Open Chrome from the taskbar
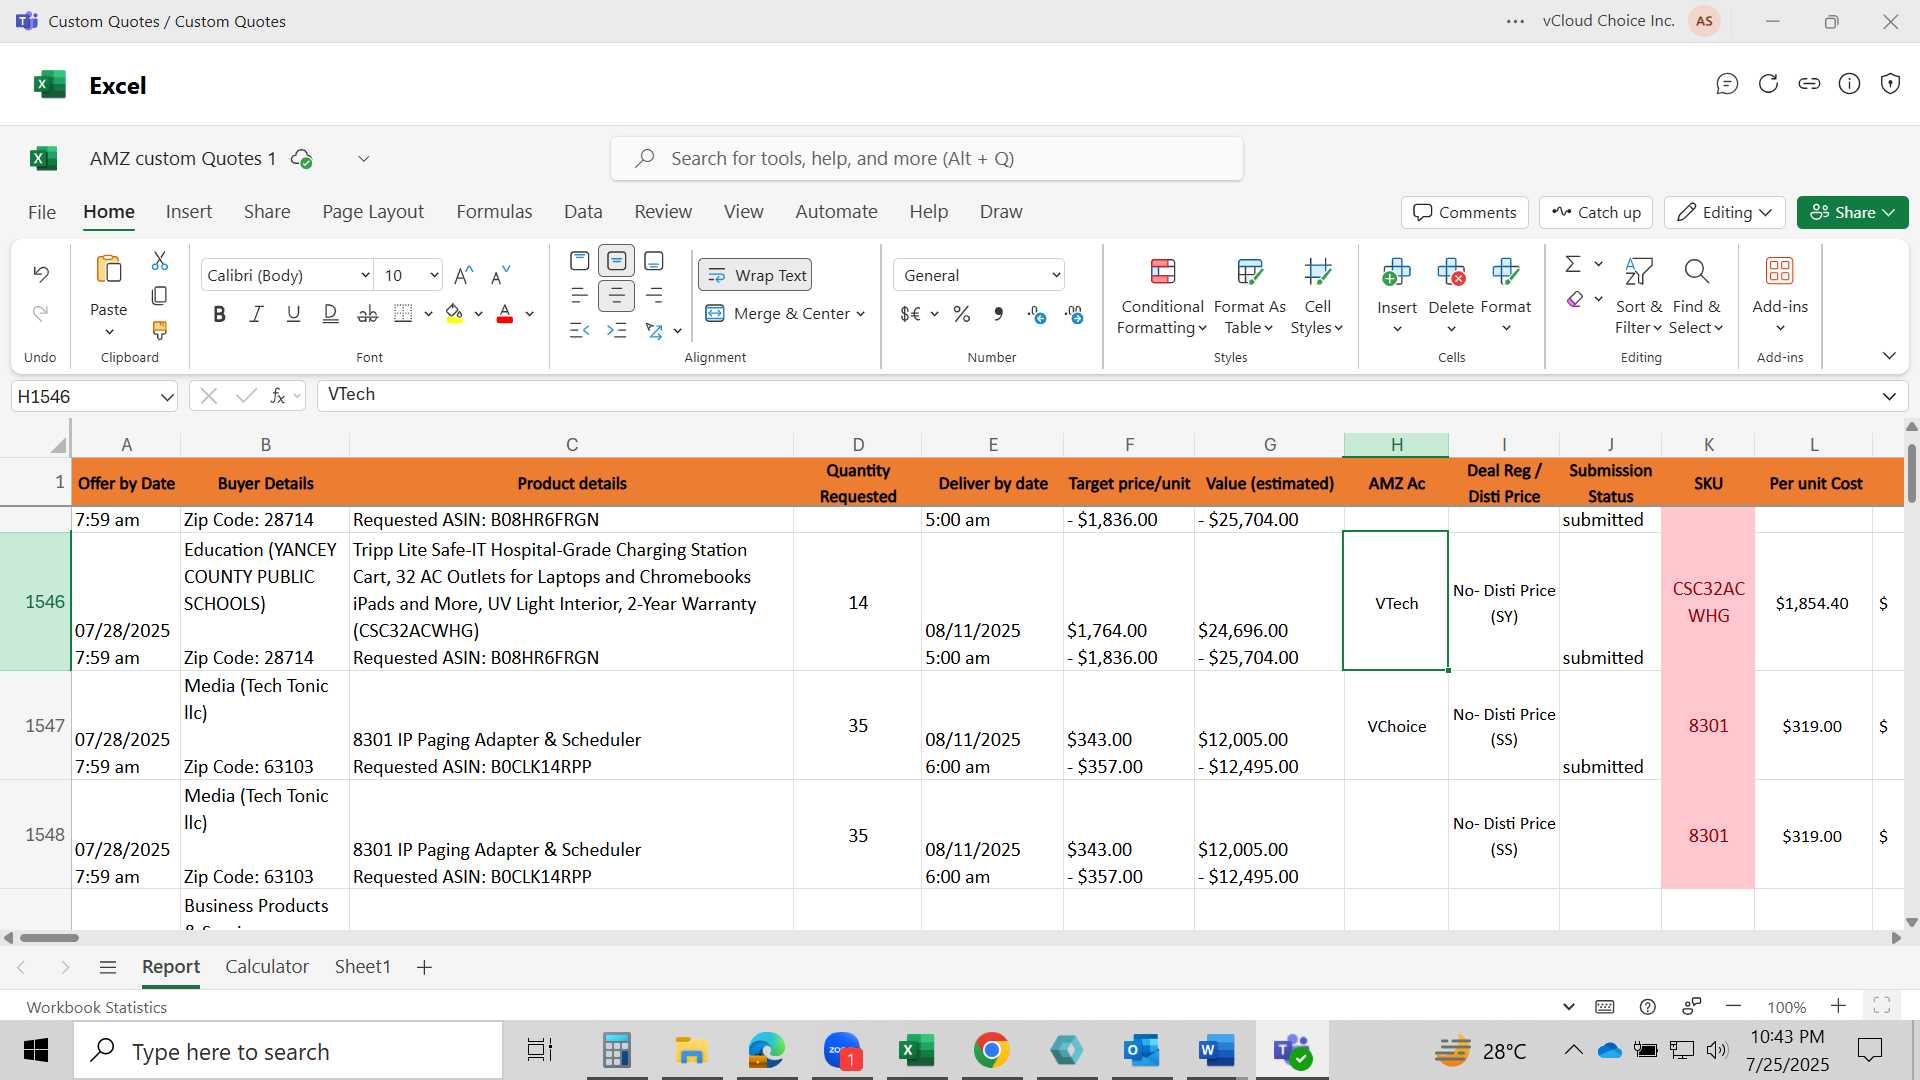The width and height of the screenshot is (1920, 1080). (x=991, y=1051)
